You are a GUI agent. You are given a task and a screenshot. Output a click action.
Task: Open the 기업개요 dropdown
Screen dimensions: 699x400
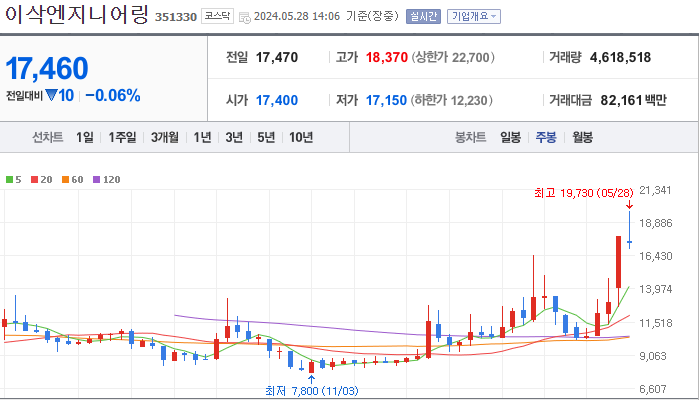coord(473,16)
